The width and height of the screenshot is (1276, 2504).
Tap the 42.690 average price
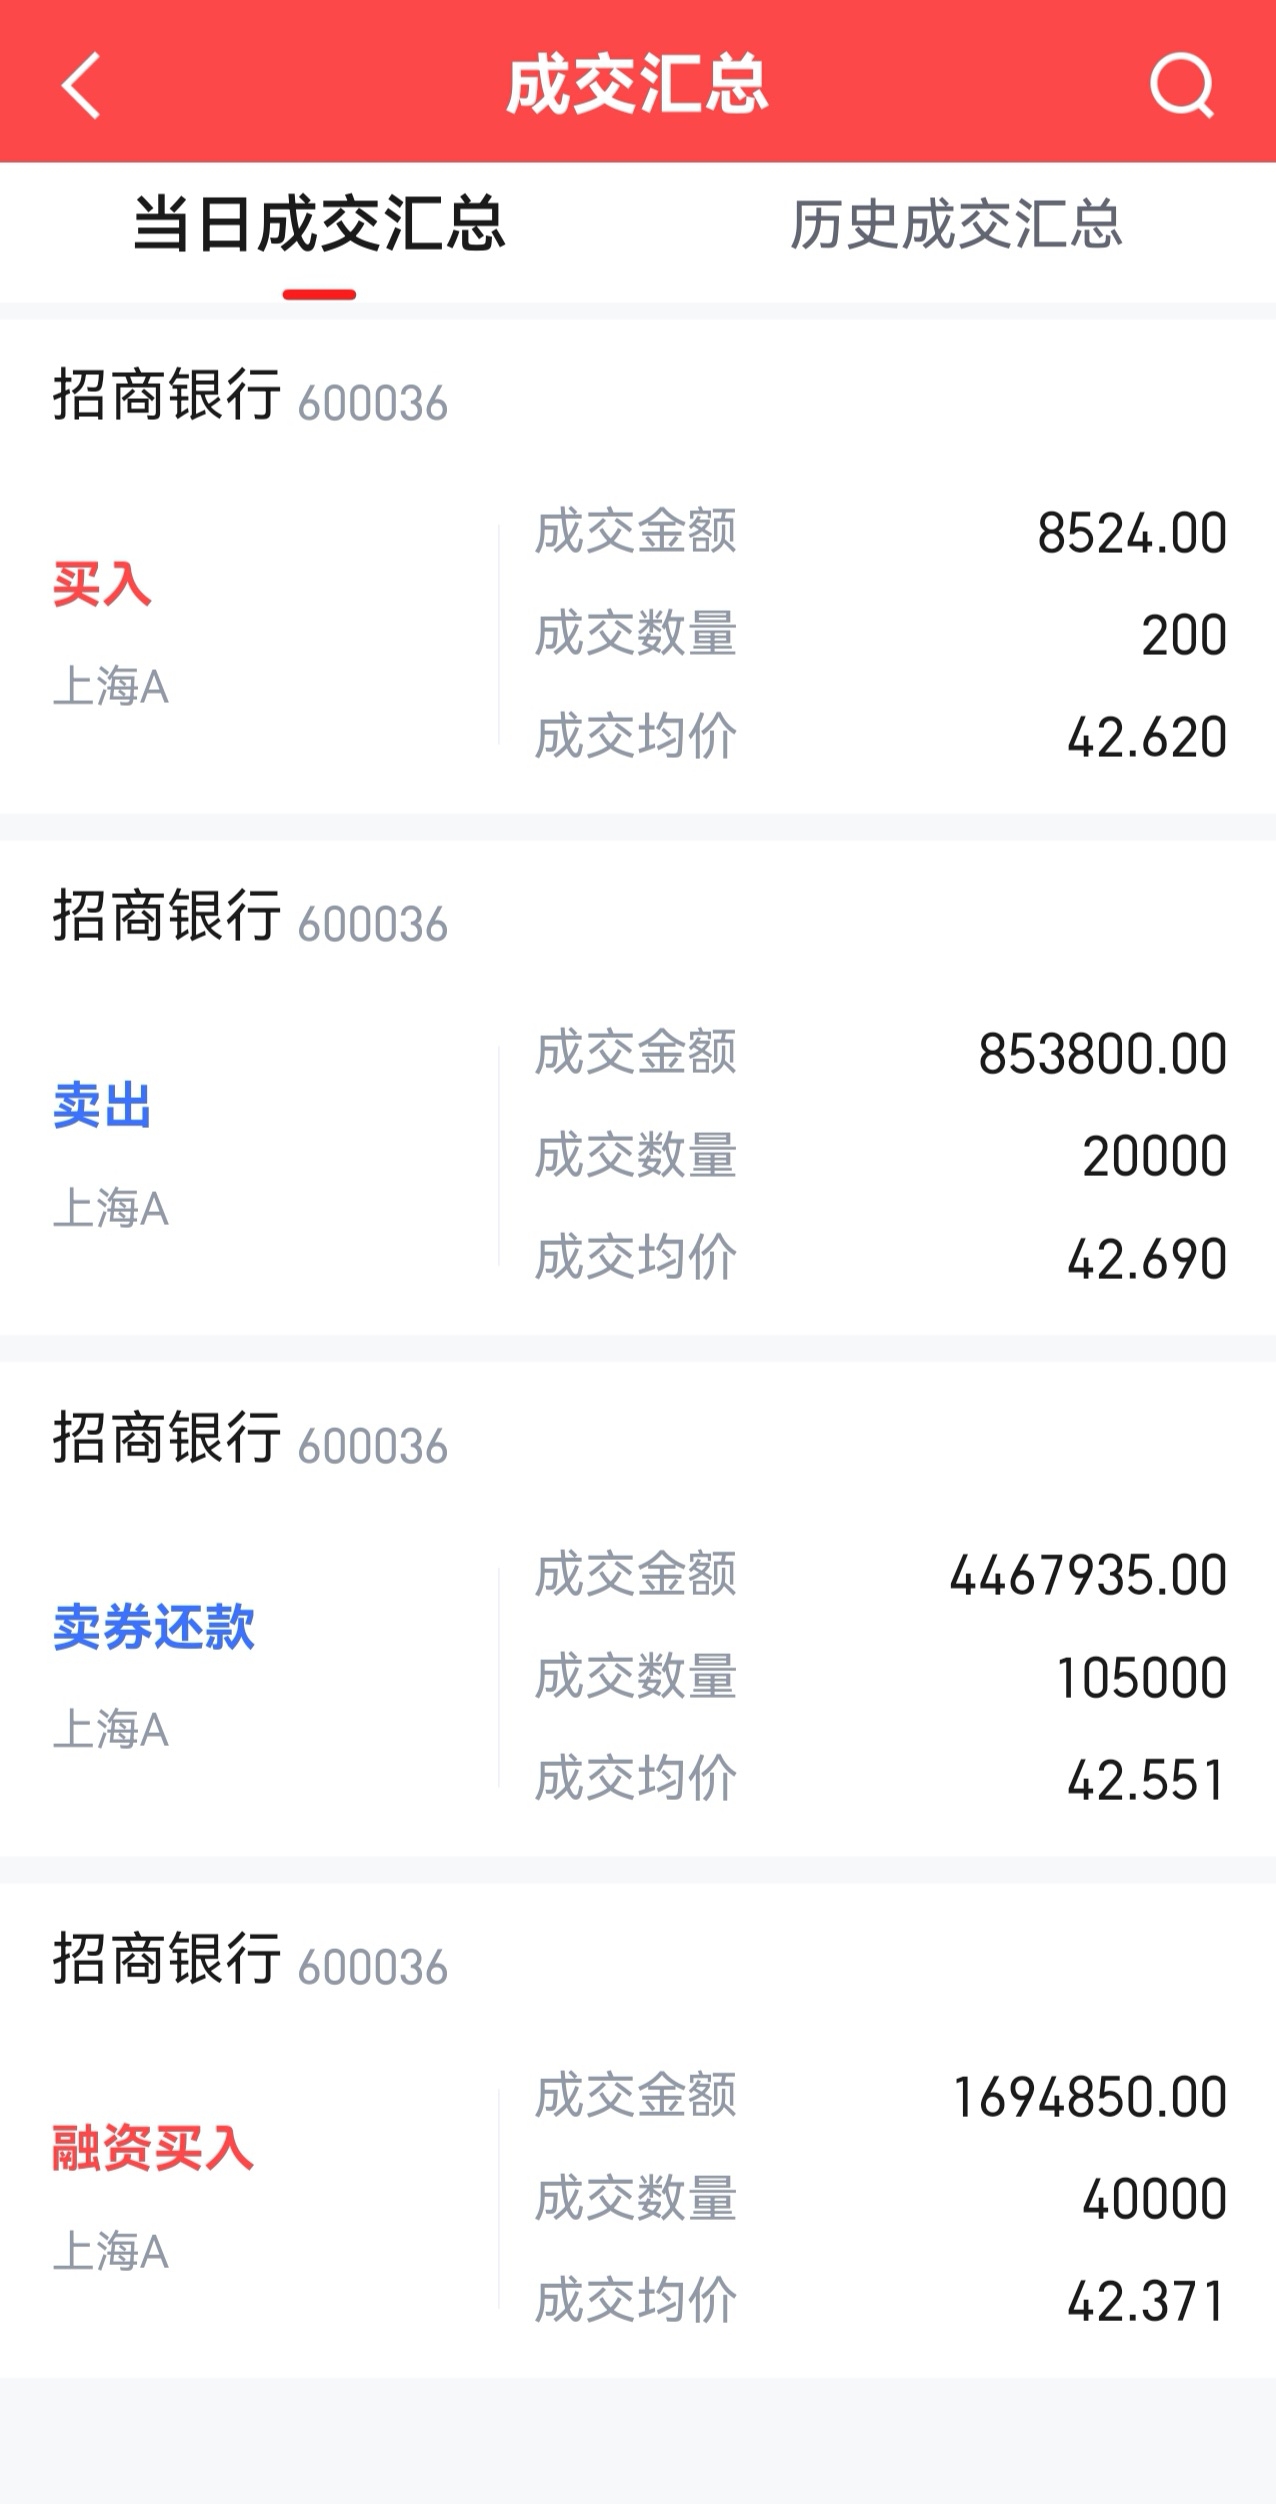[x=1146, y=1259]
